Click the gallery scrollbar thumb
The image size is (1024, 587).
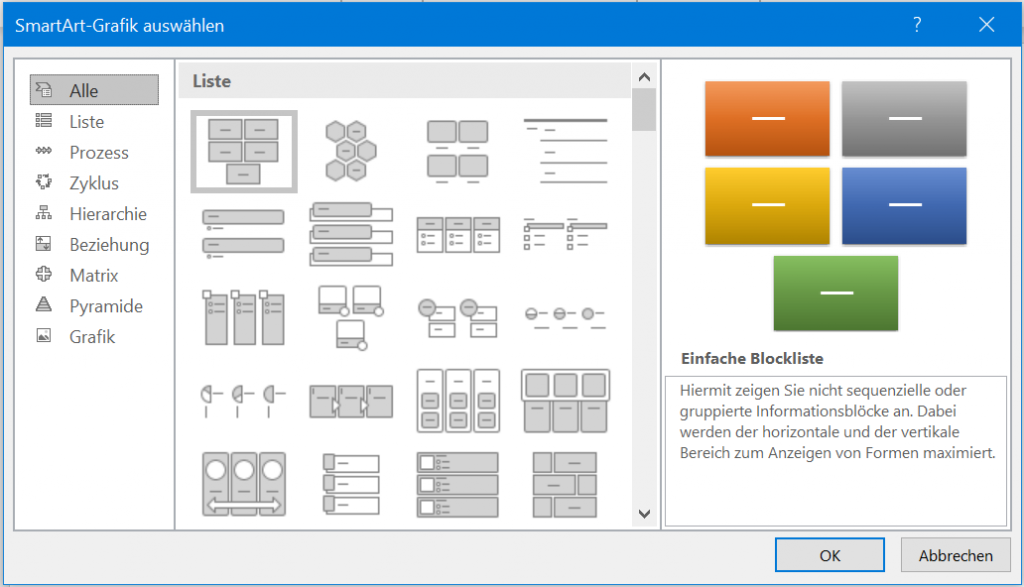pos(644,110)
